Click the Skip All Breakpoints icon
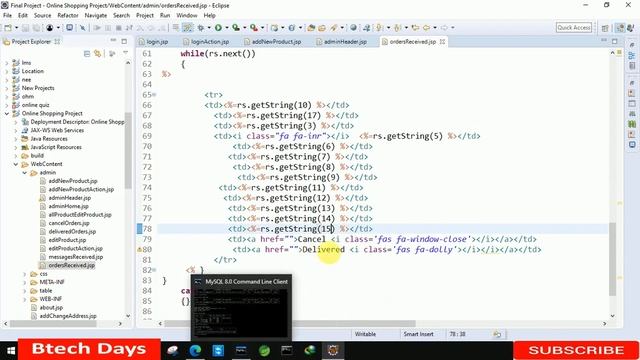This screenshot has width=640, height=360. 82,28
